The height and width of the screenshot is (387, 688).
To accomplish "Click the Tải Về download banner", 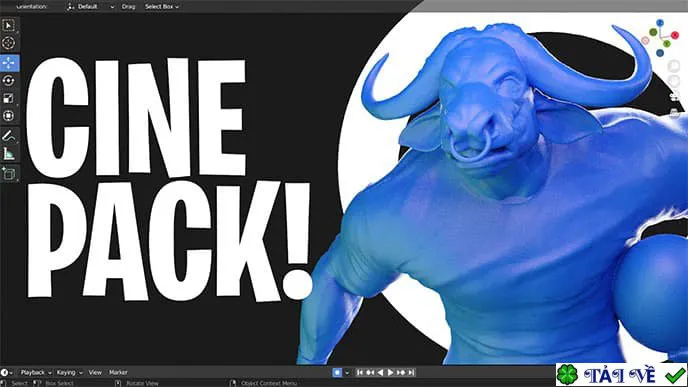I will coord(621,375).
